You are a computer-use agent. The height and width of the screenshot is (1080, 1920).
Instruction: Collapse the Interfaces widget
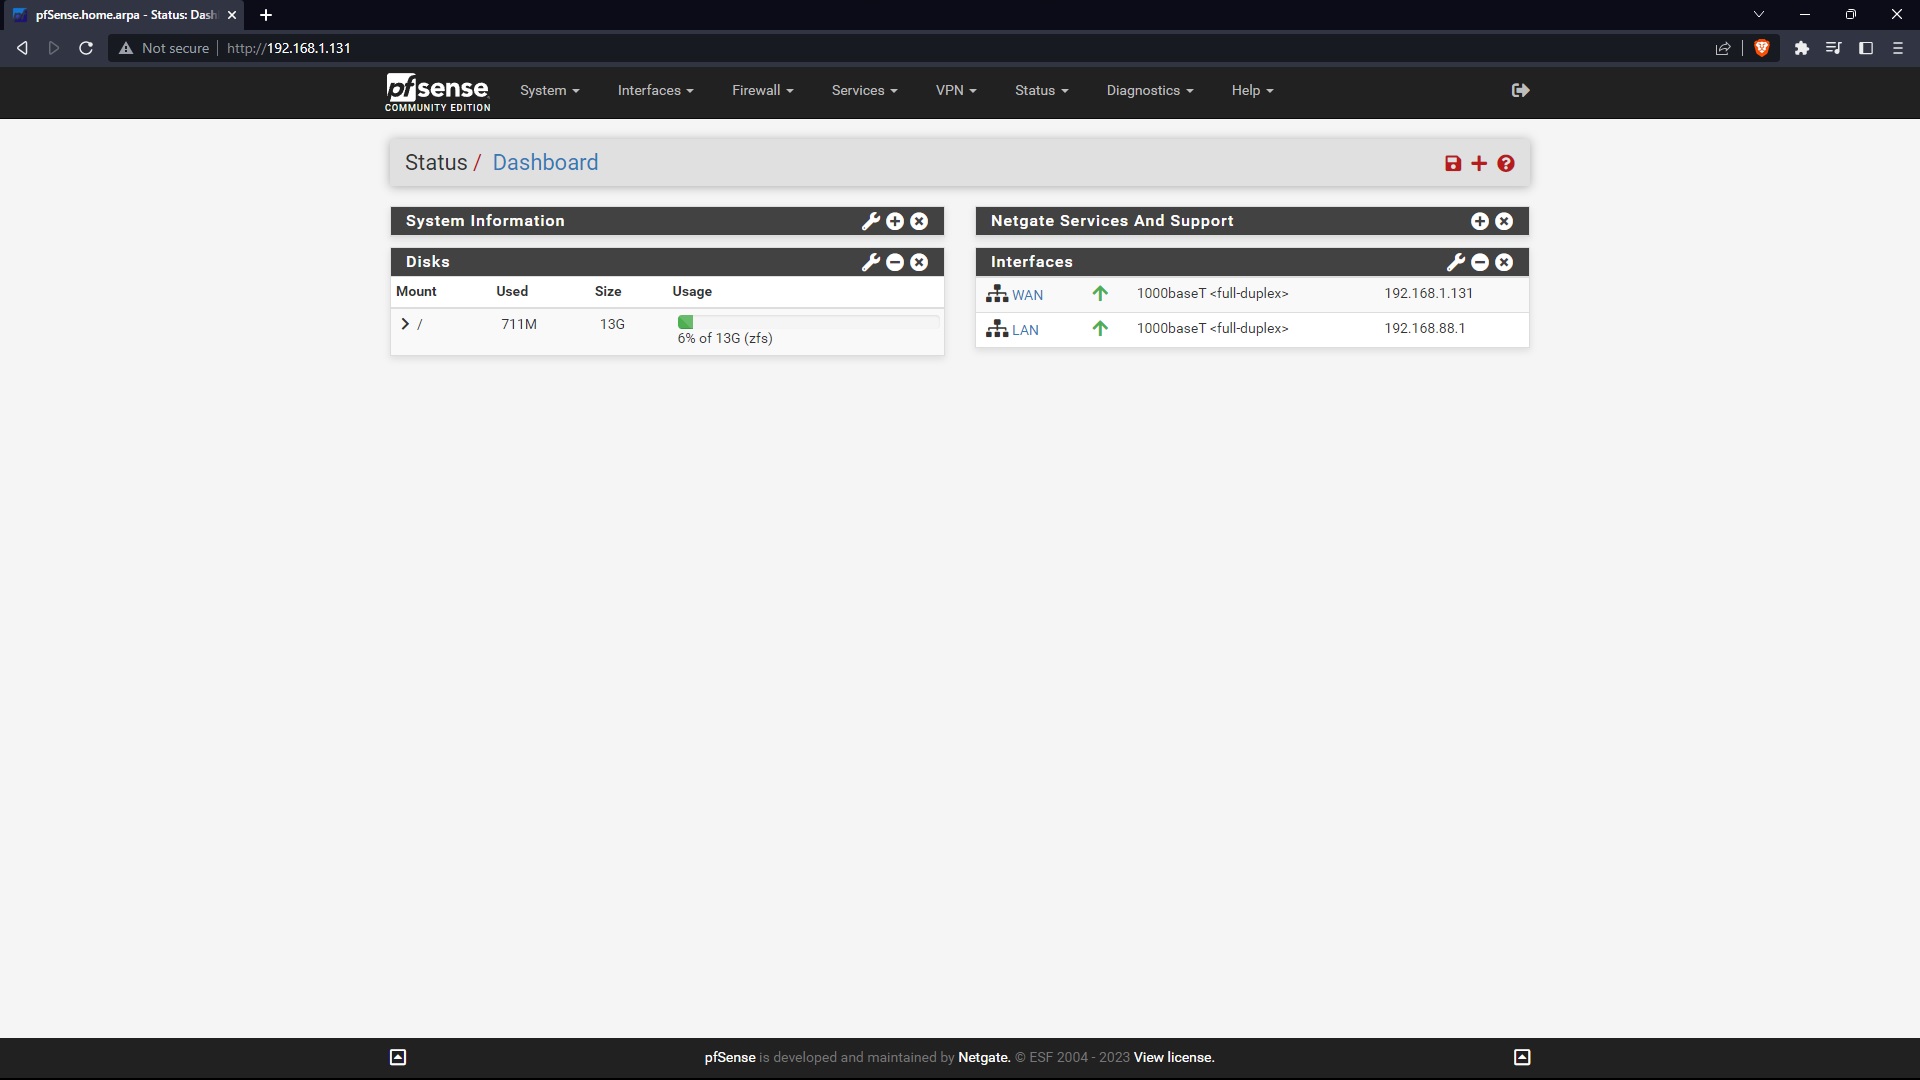pyautogui.click(x=1480, y=262)
